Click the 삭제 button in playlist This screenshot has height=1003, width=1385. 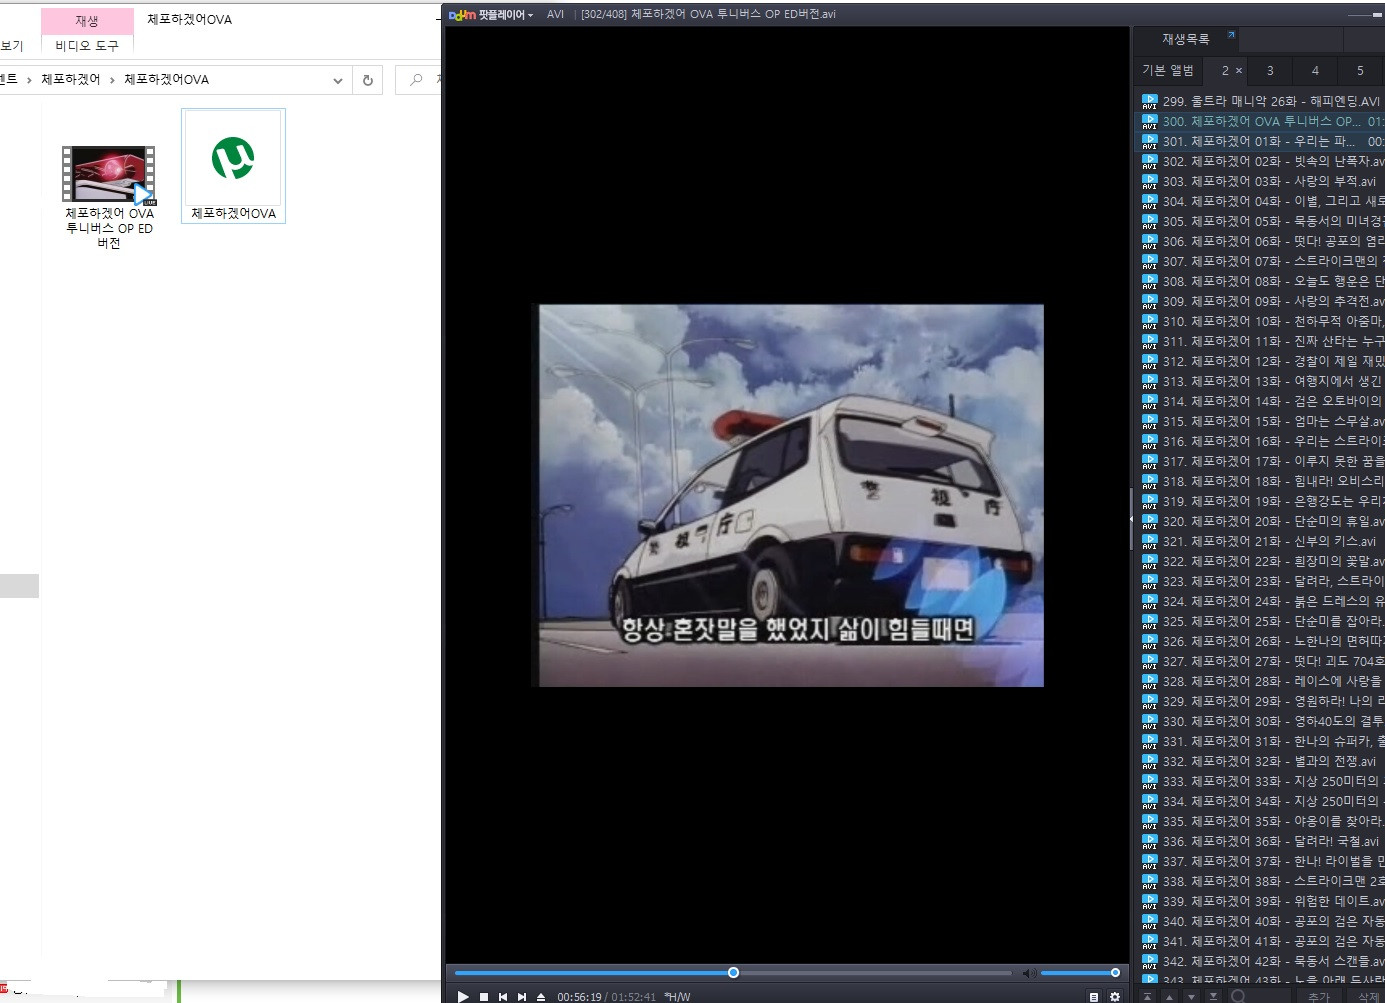[1368, 997]
